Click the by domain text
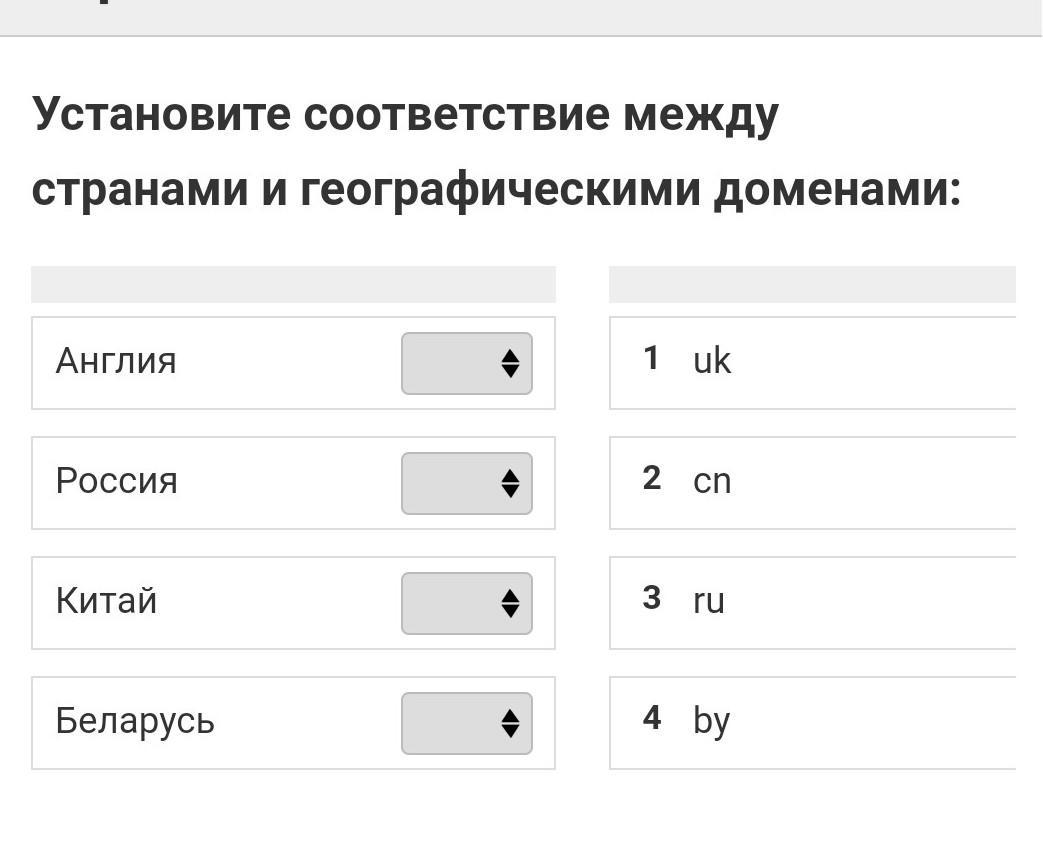Image resolution: width=1043 pixels, height=847 pixels. [x=711, y=721]
